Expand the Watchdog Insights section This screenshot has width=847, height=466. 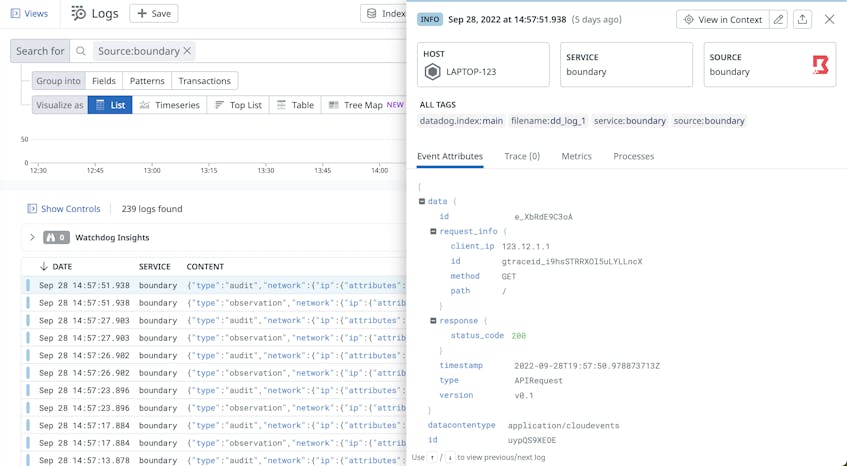pyautogui.click(x=32, y=238)
